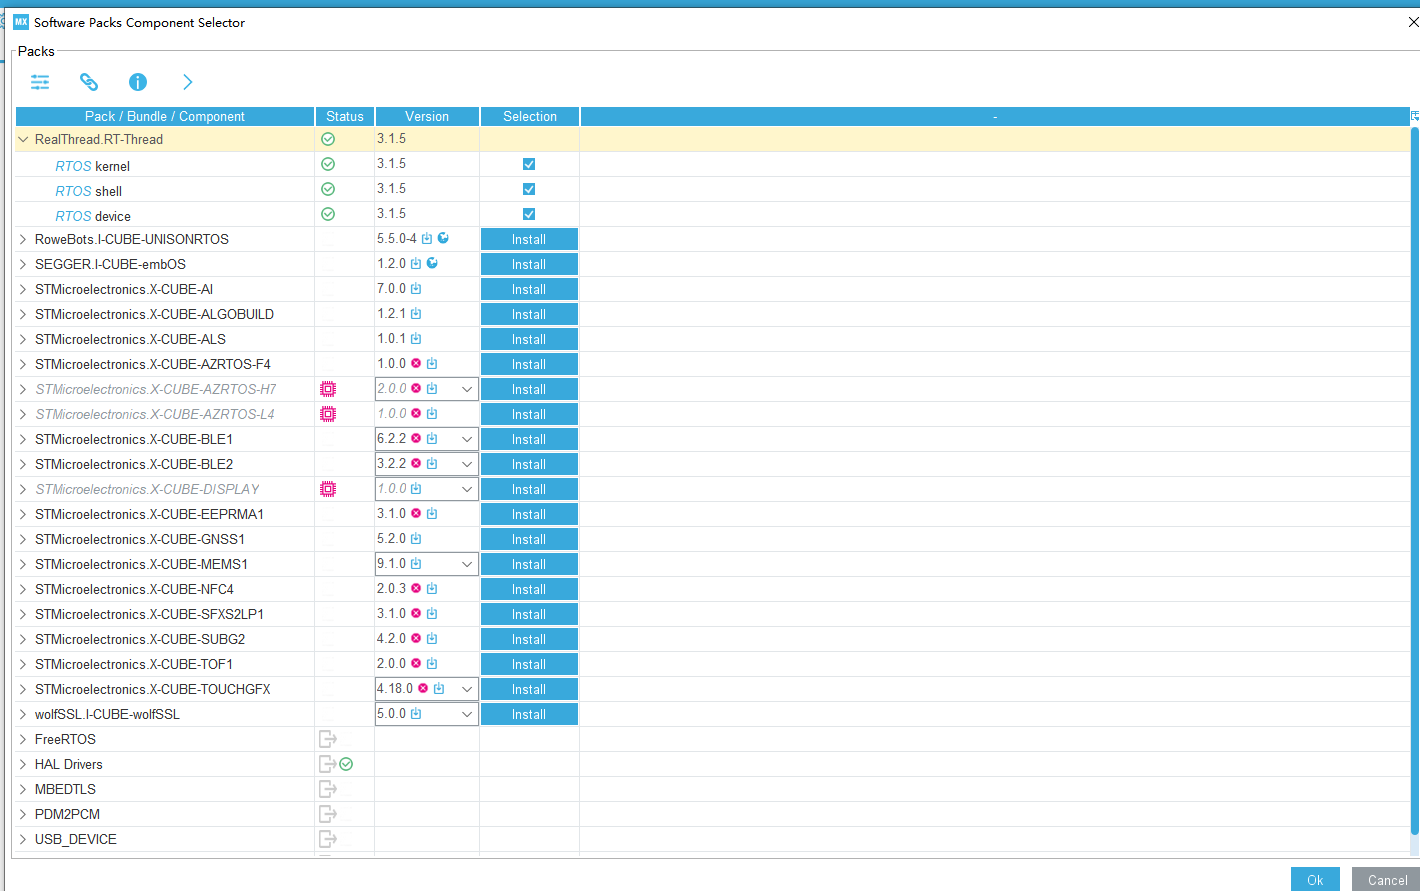Screen dimensions: 1420x891
Task: Expand the X-CUBE-MEMS1 pack row
Action: tap(23, 564)
